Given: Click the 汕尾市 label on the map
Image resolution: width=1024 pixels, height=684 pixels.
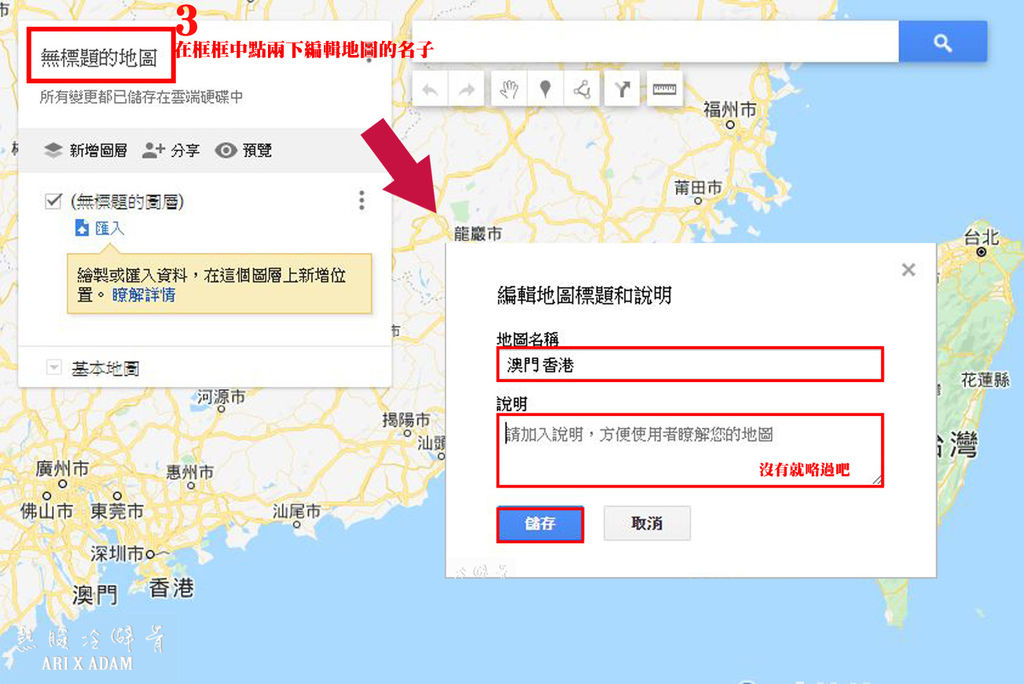Looking at the screenshot, I should click(x=296, y=511).
